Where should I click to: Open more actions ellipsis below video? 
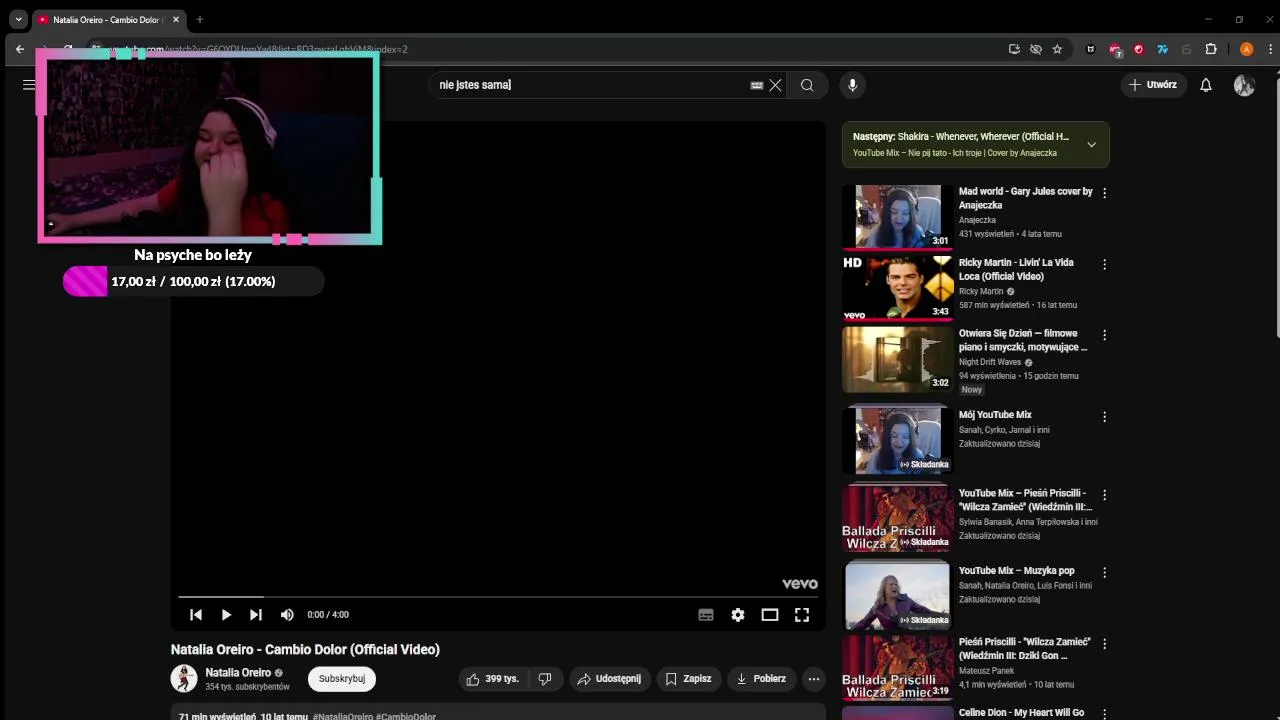(x=814, y=679)
